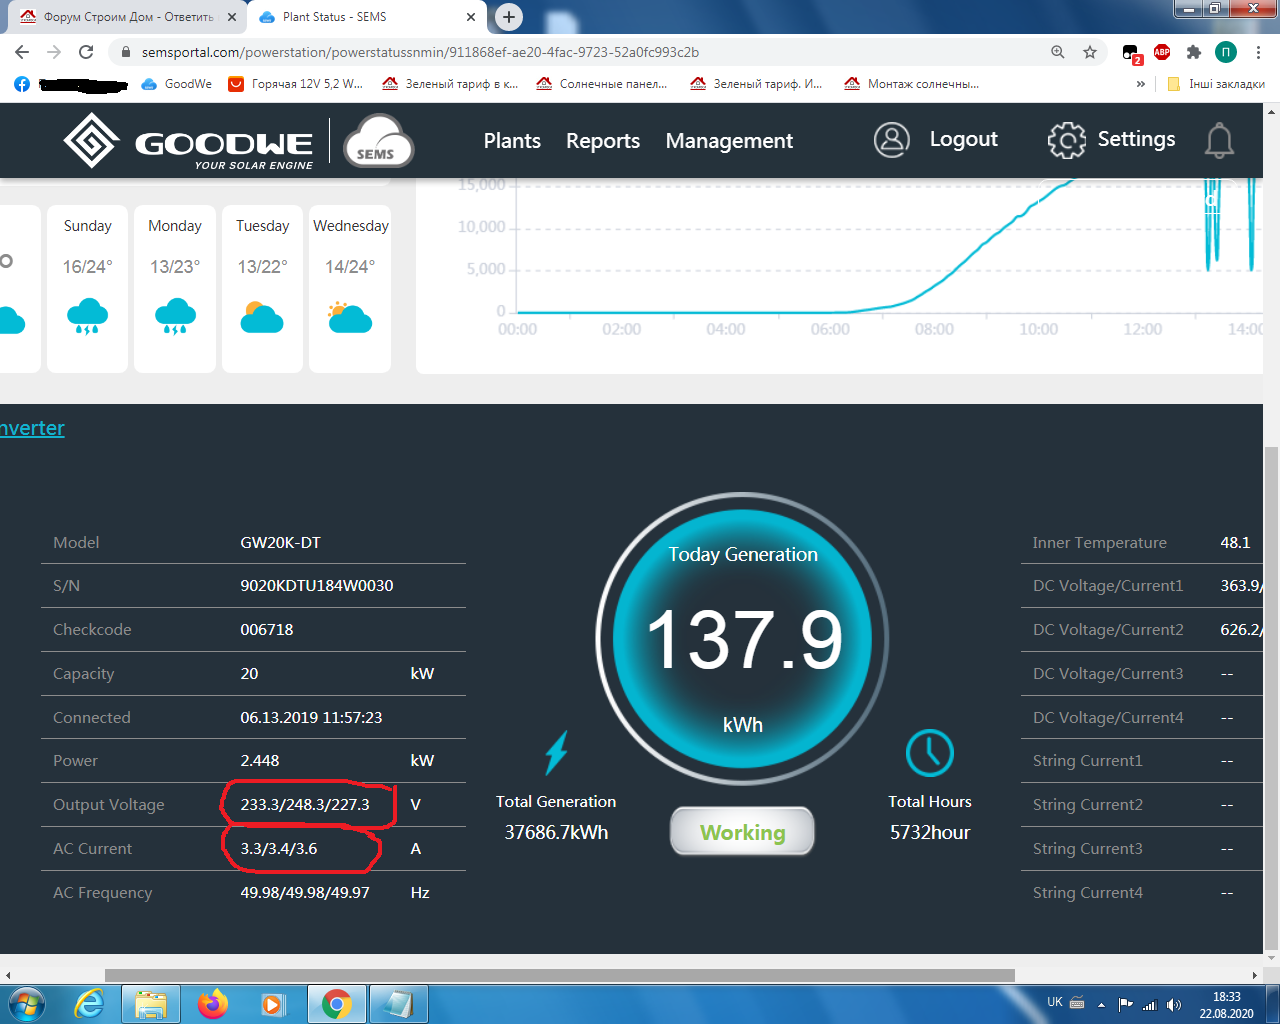Click the green Working status button
1280x1024 pixels.
742,832
